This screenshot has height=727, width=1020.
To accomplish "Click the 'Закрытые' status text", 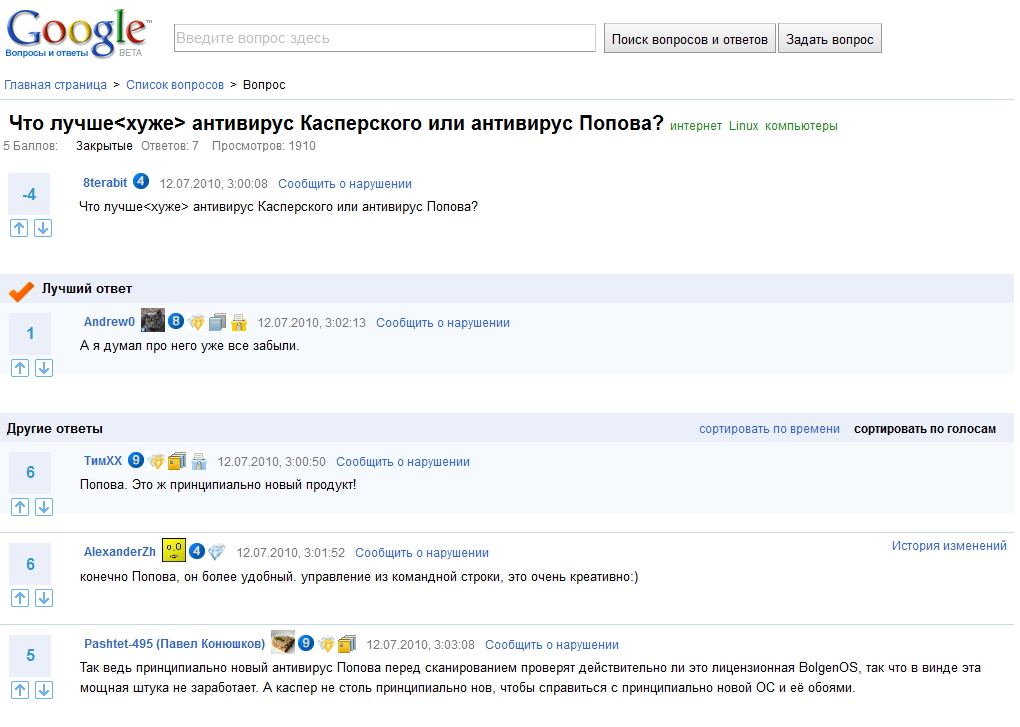I will tap(104, 146).
